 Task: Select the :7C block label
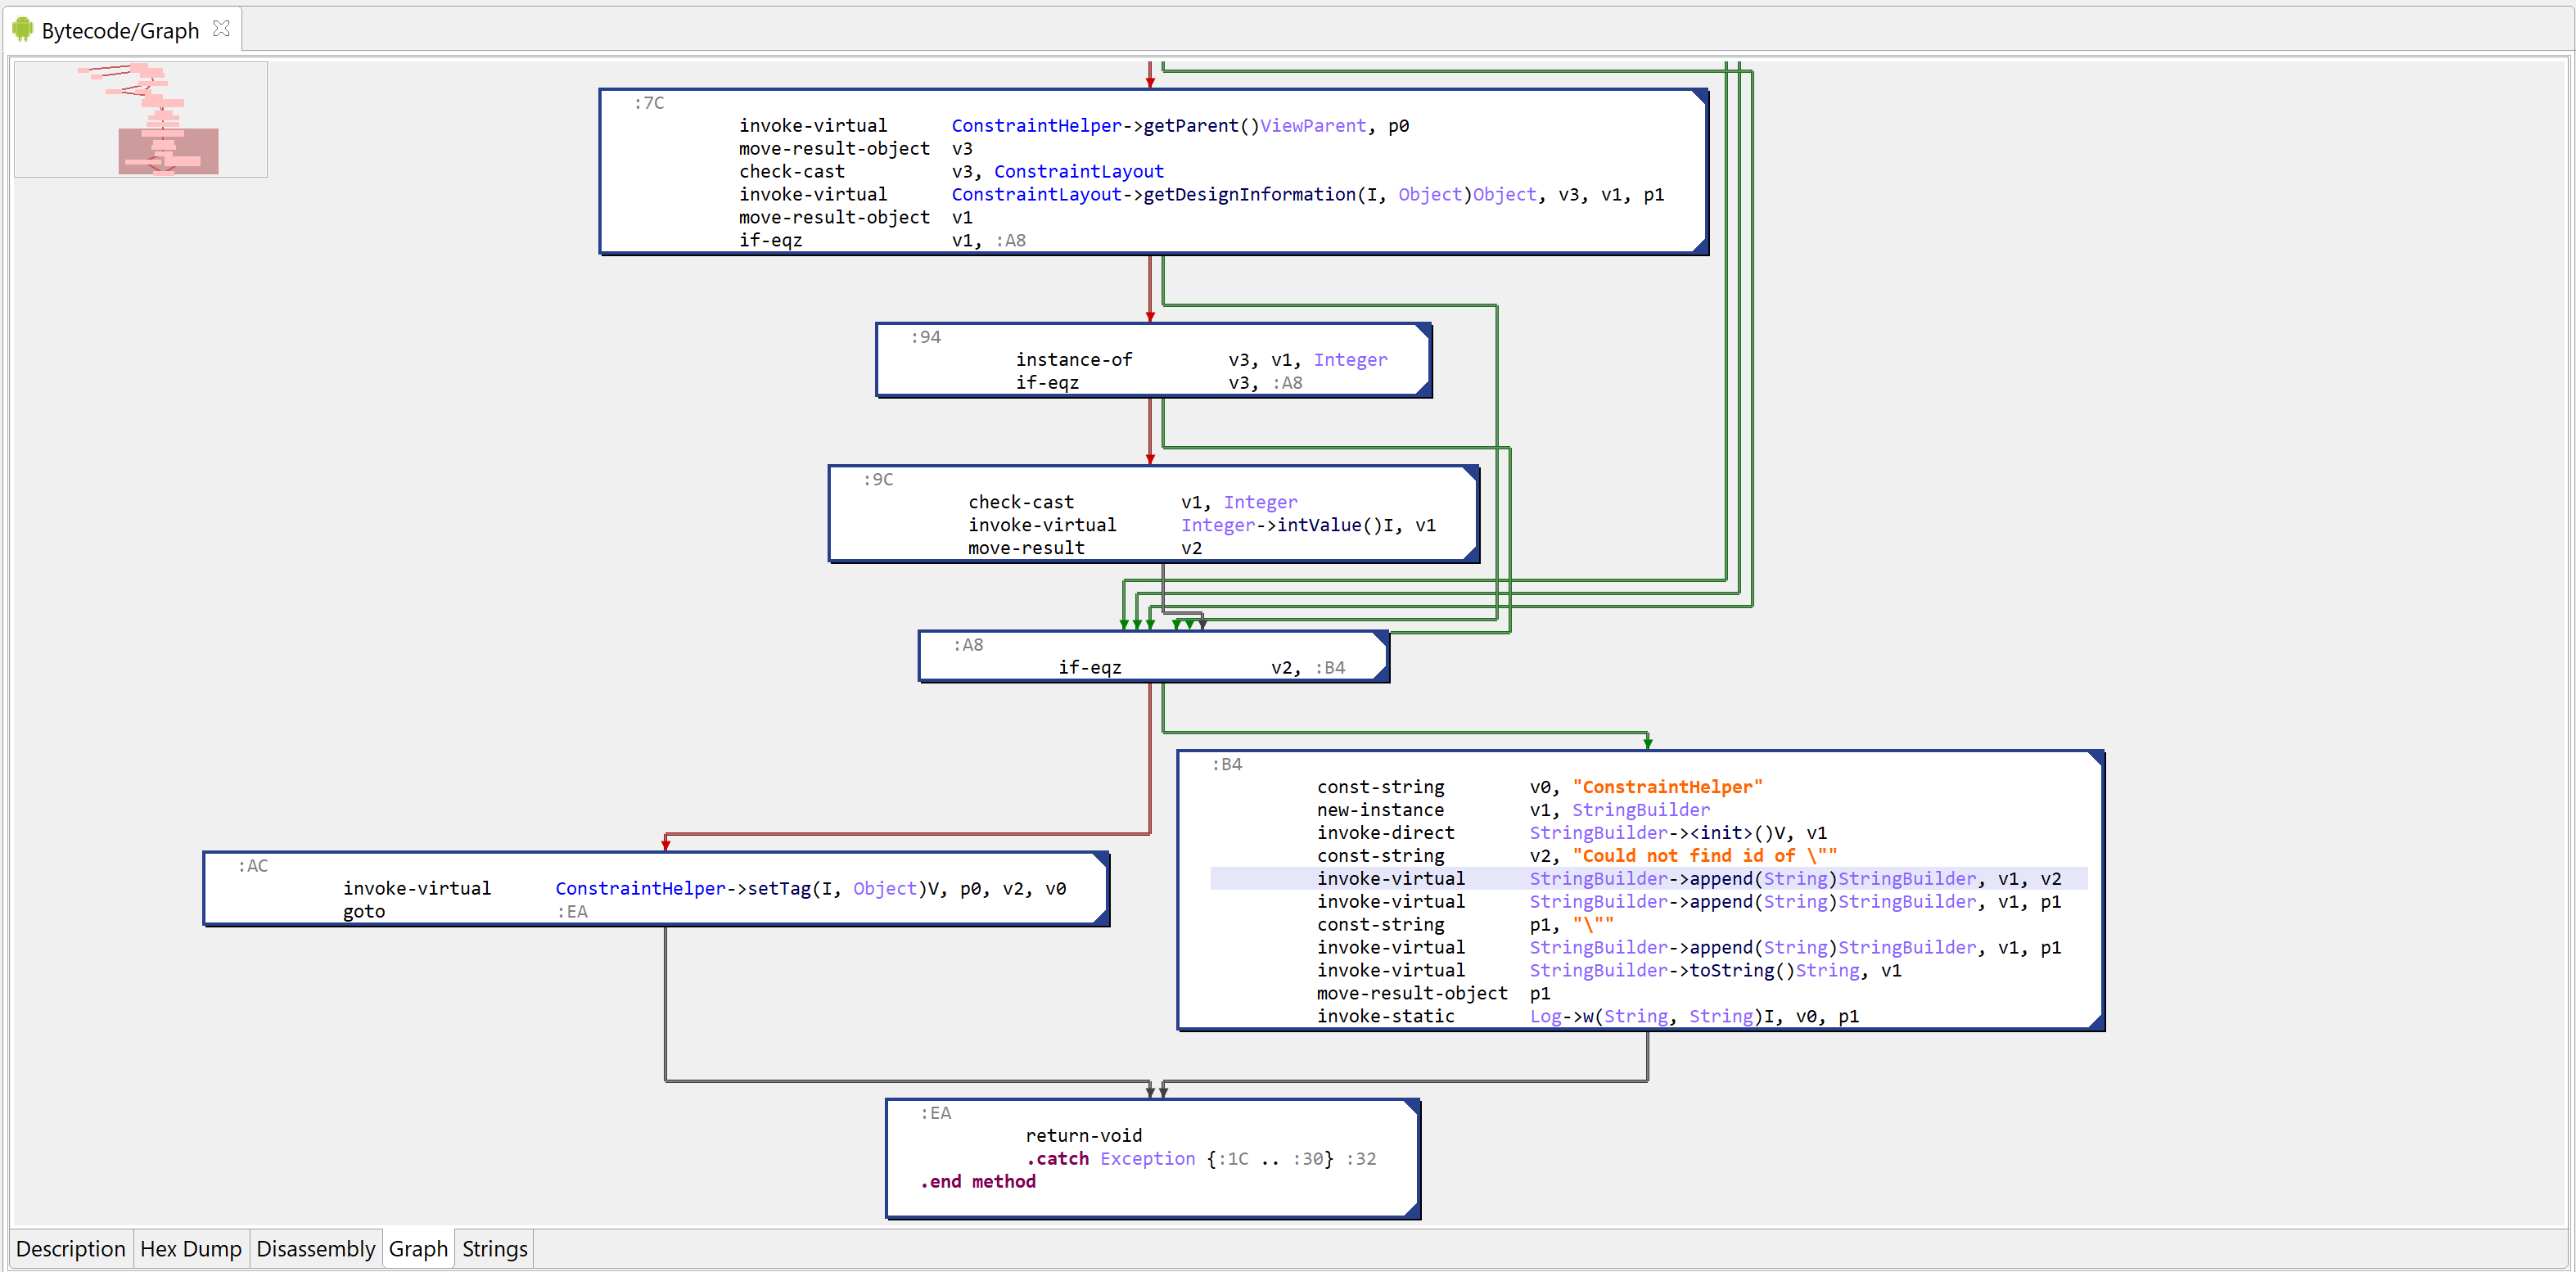(x=649, y=103)
